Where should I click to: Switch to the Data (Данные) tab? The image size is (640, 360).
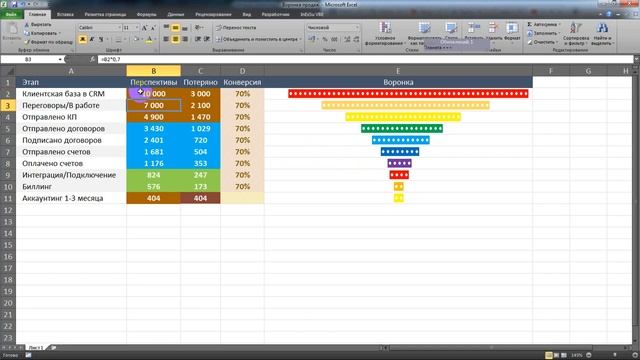tap(176, 14)
